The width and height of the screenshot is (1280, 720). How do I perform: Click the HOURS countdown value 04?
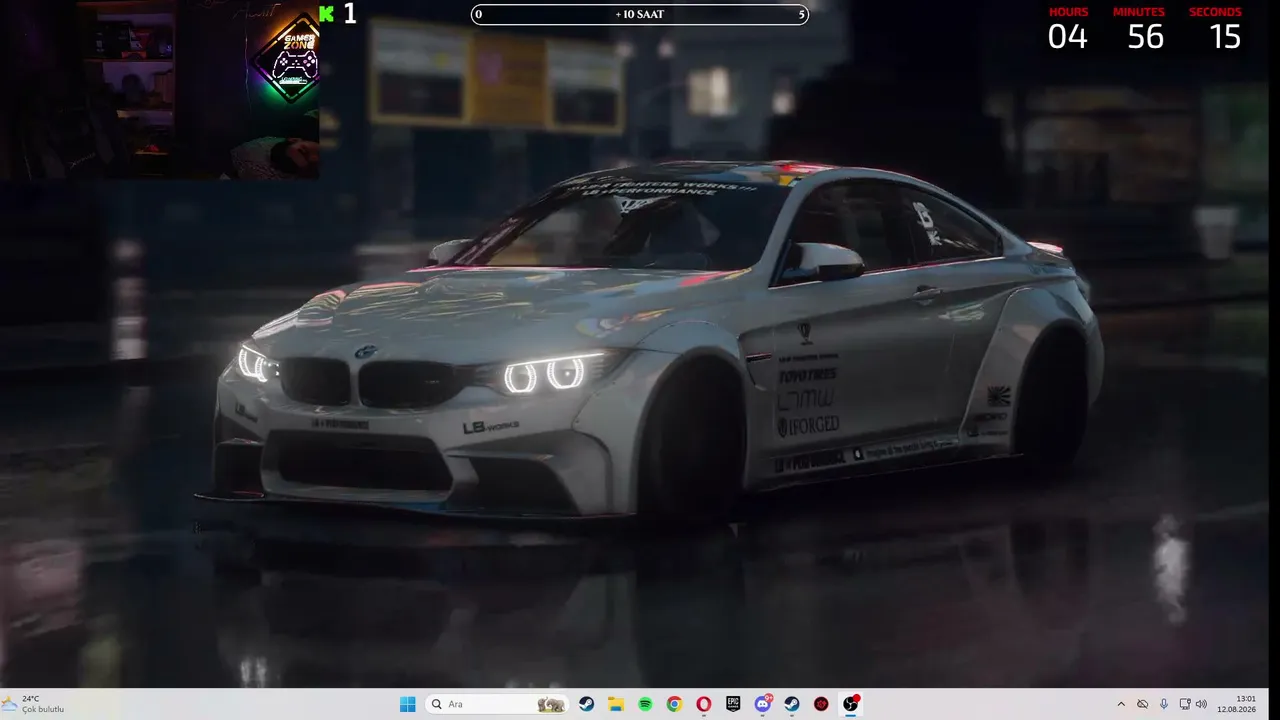pos(1067,37)
